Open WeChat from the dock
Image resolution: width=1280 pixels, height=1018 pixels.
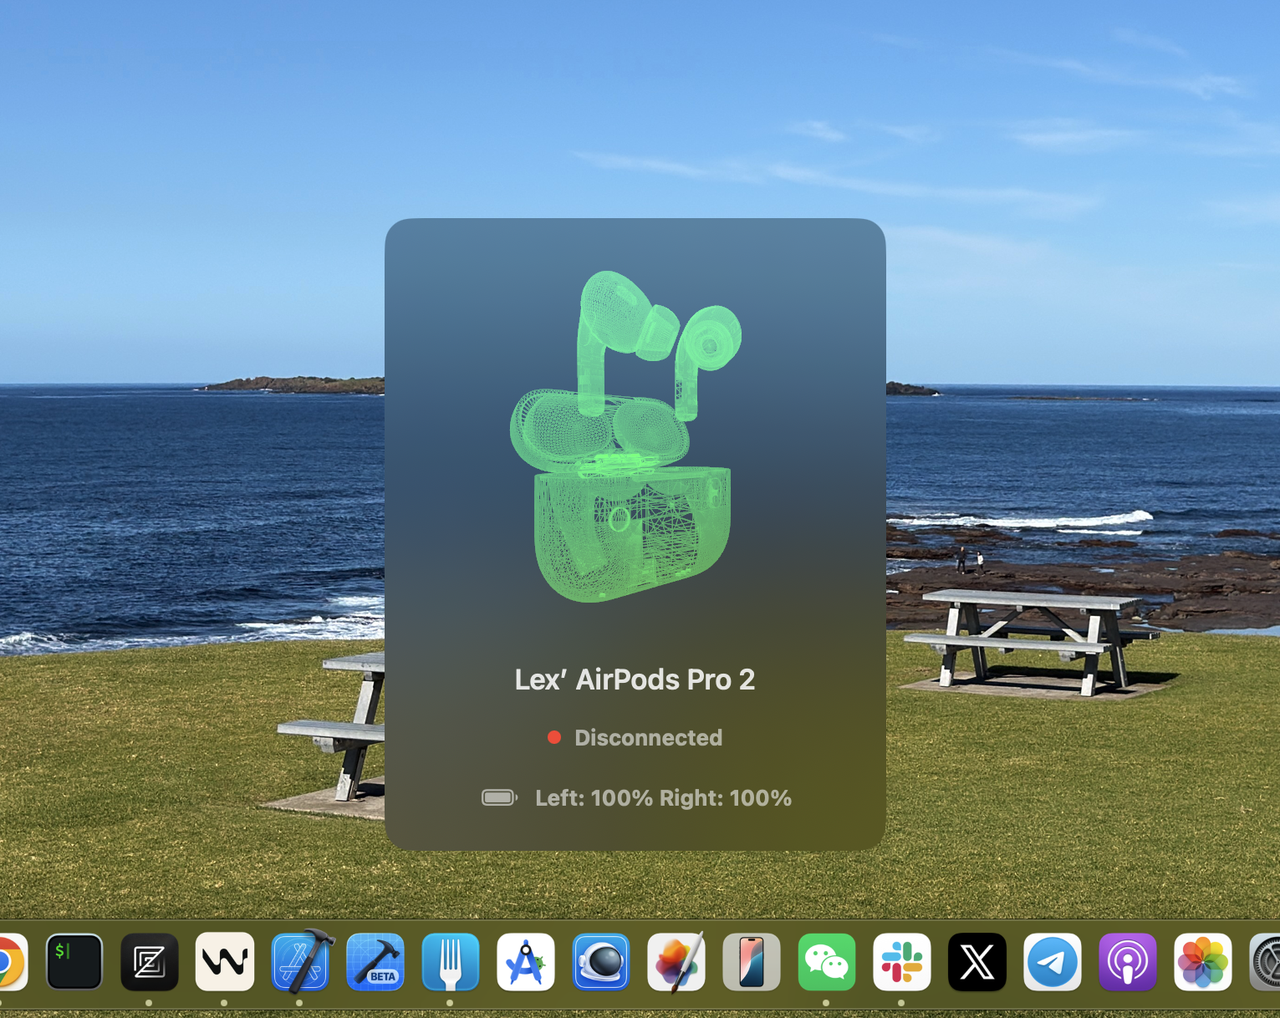click(826, 962)
